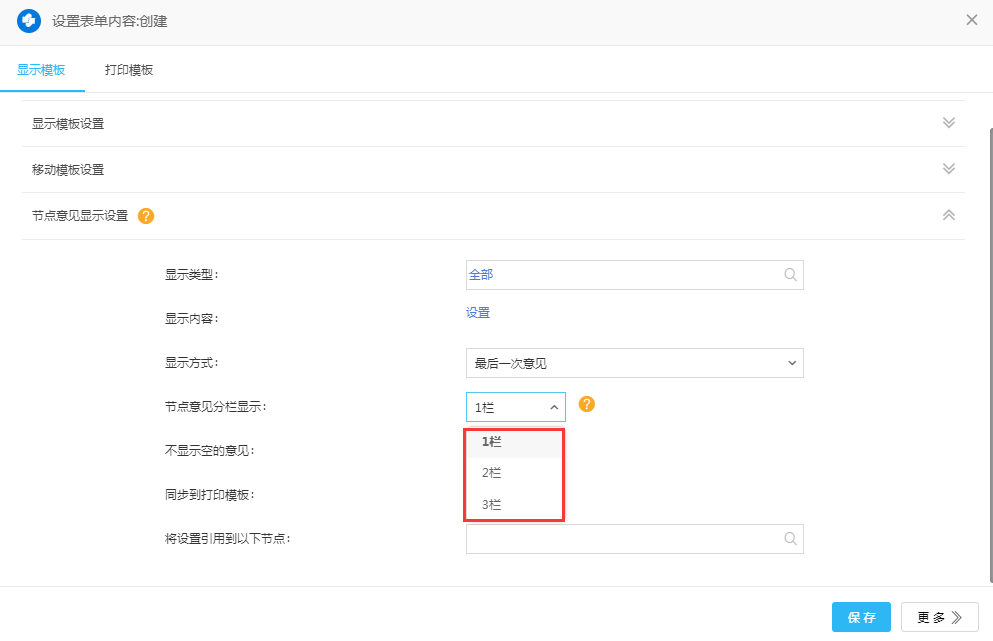Click search icon in 将设置引用到以下节点 field
This screenshot has width=993, height=641.
(x=790, y=539)
